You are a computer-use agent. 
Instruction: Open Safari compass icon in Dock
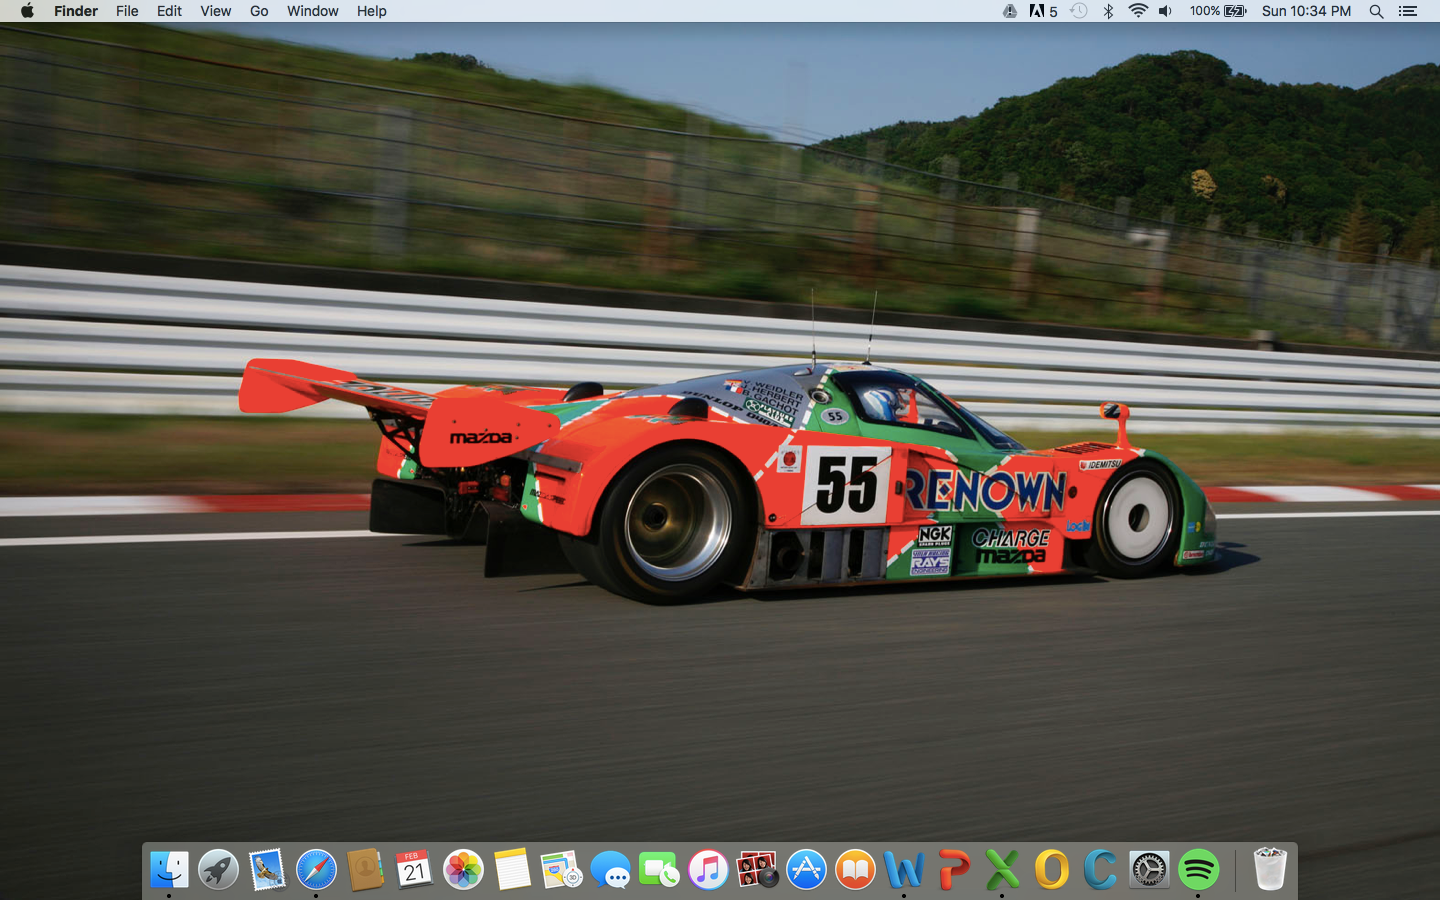point(316,870)
